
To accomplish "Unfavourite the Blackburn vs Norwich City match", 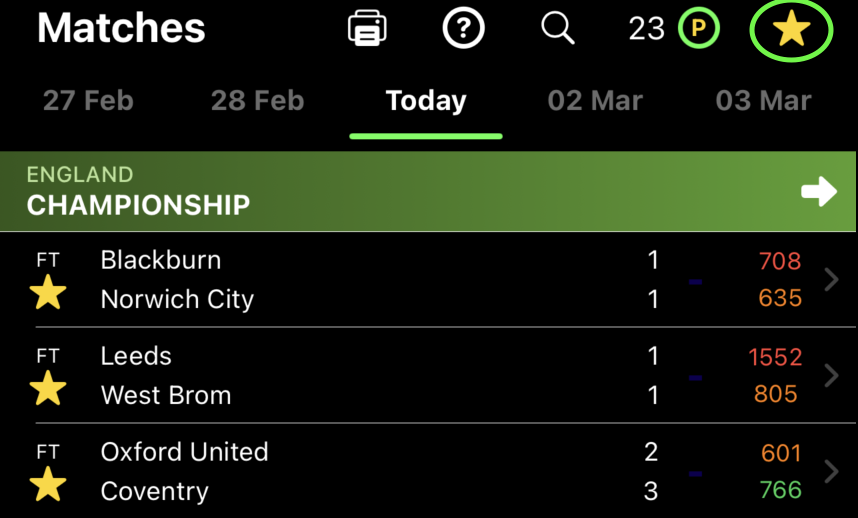I will click(x=48, y=294).
